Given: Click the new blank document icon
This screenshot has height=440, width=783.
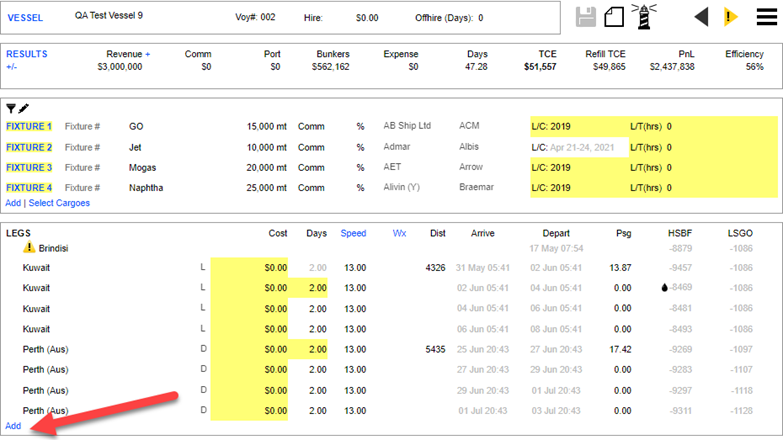Looking at the screenshot, I should pos(615,17).
